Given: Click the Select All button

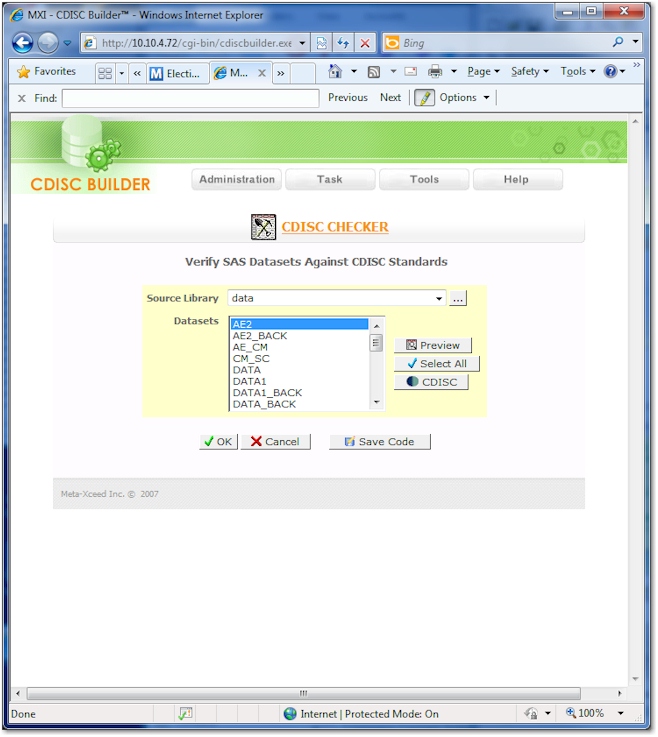Looking at the screenshot, I should pos(437,364).
